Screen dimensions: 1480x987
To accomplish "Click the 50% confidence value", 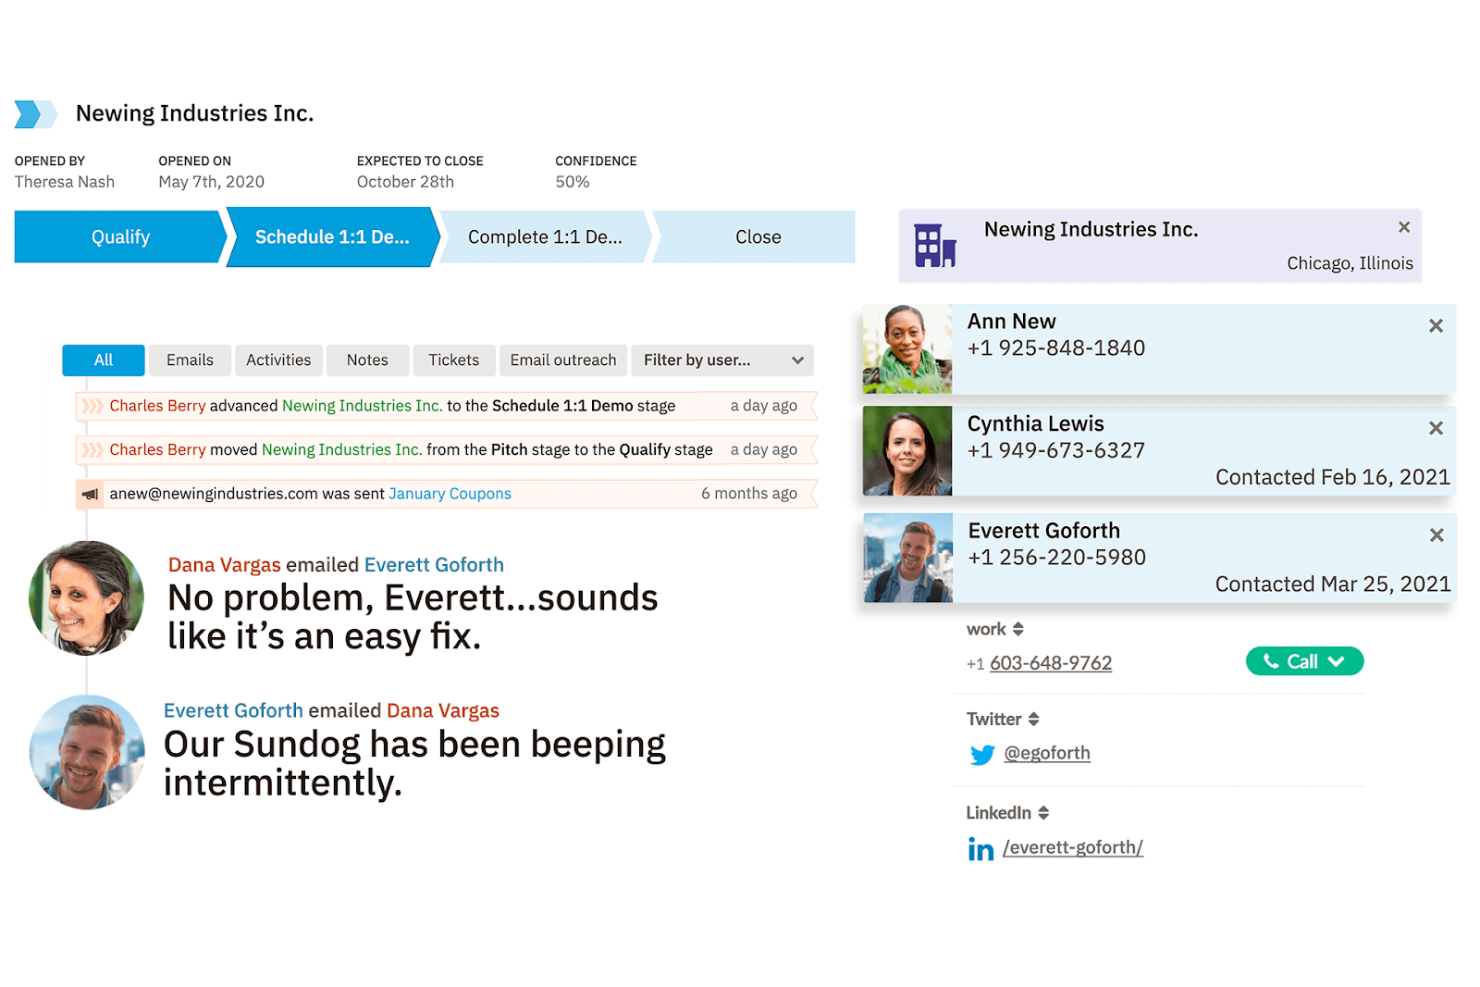I will click(x=572, y=182).
